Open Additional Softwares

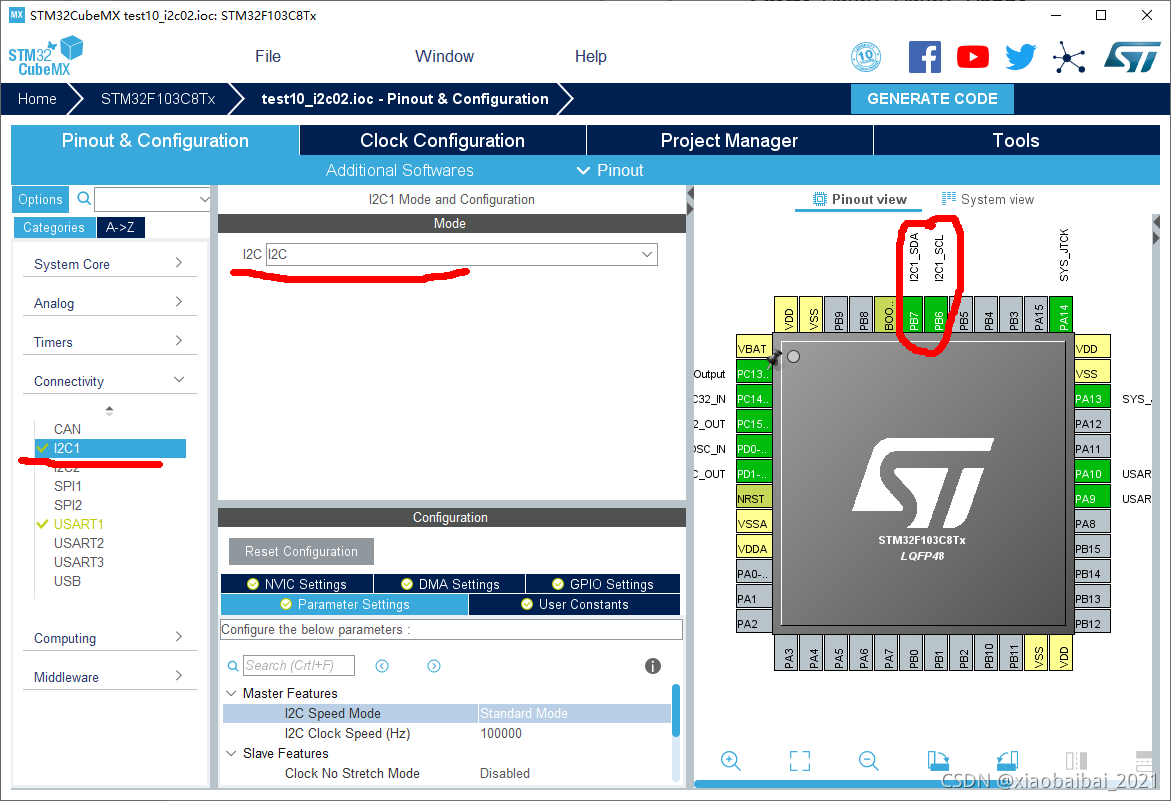(400, 170)
